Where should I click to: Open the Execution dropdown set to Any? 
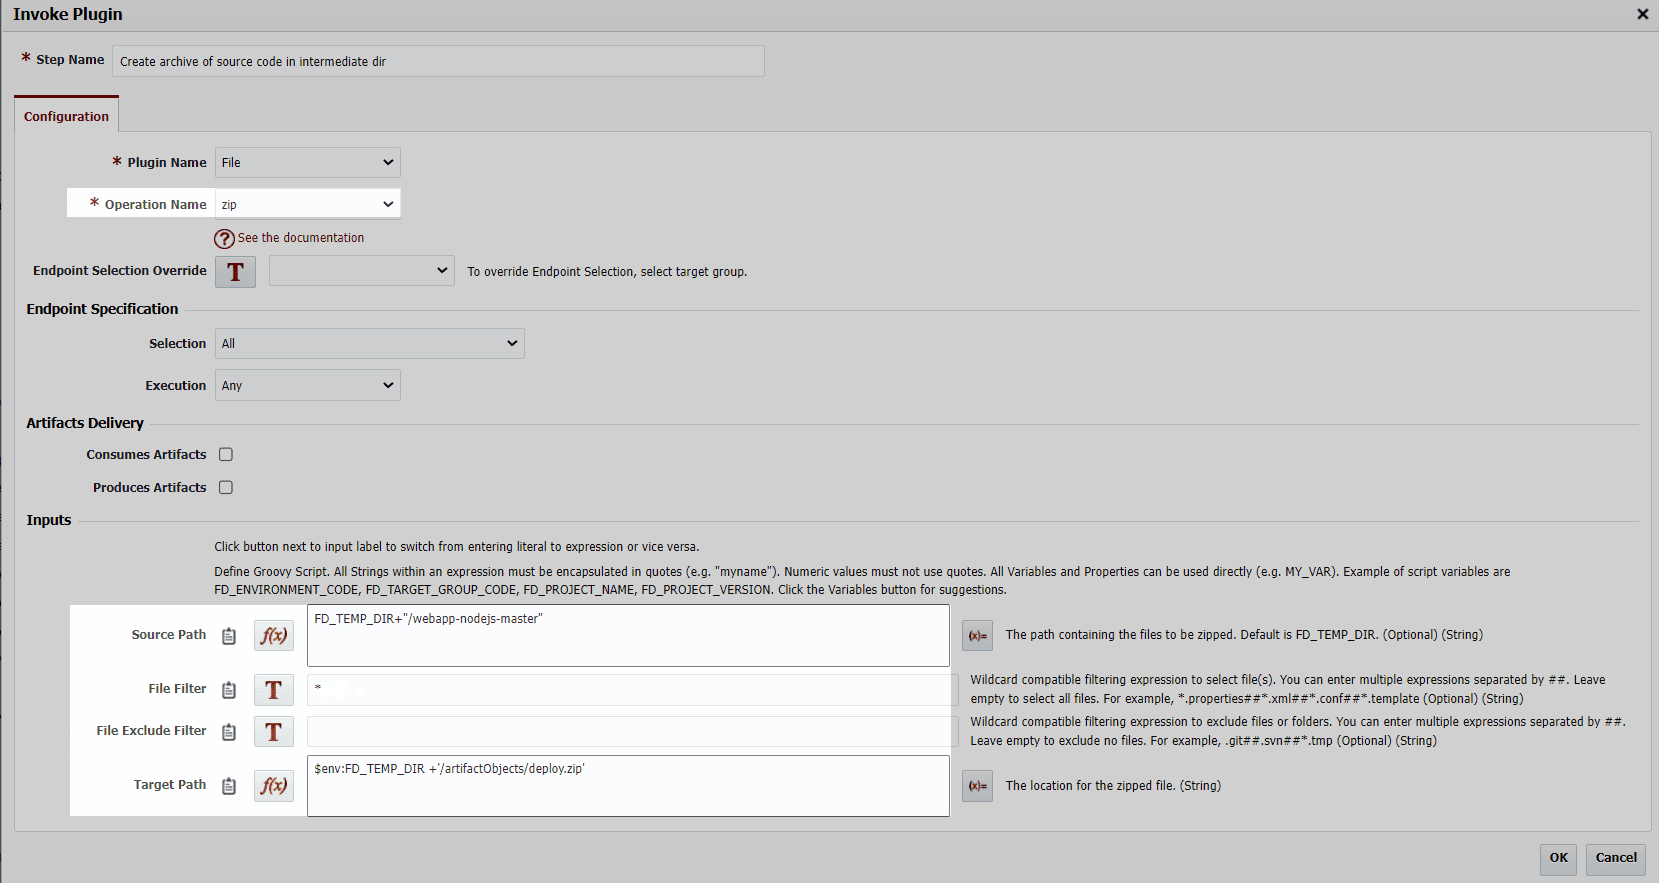click(x=308, y=385)
